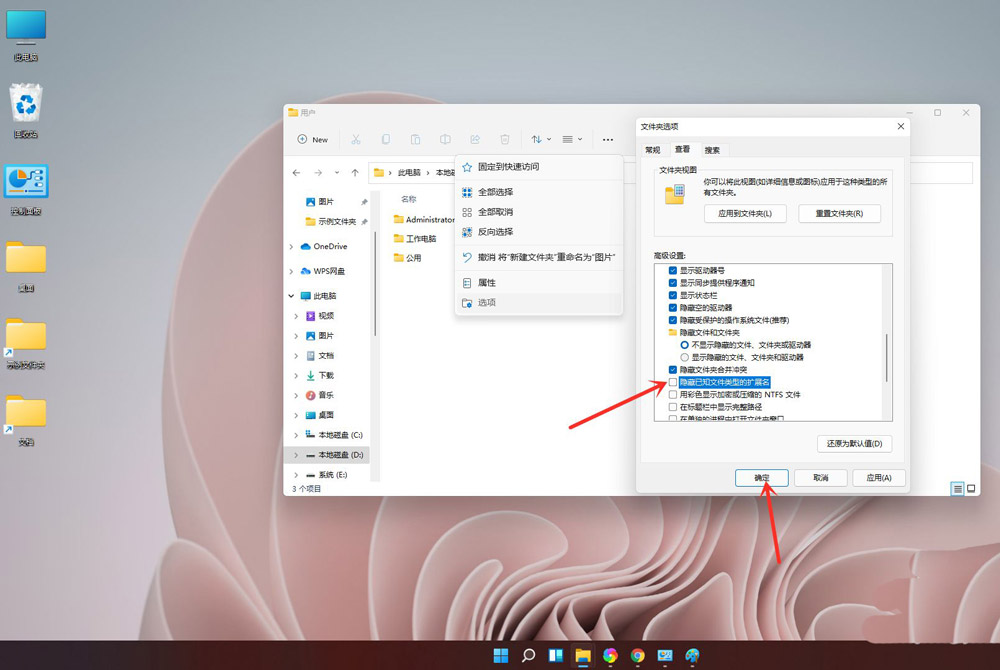Open the Recycle Bin on the desktop

24,100
